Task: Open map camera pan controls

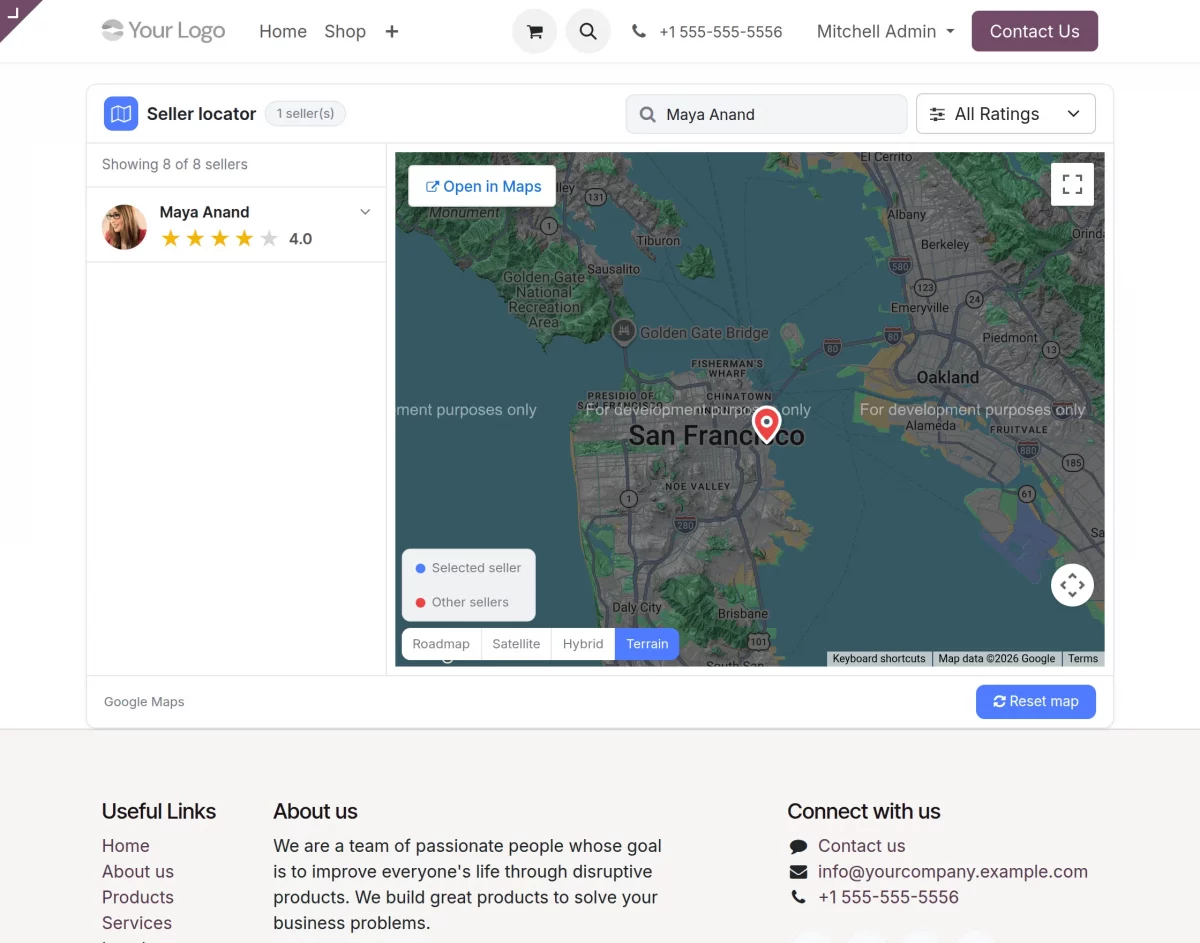Action: [x=1072, y=585]
